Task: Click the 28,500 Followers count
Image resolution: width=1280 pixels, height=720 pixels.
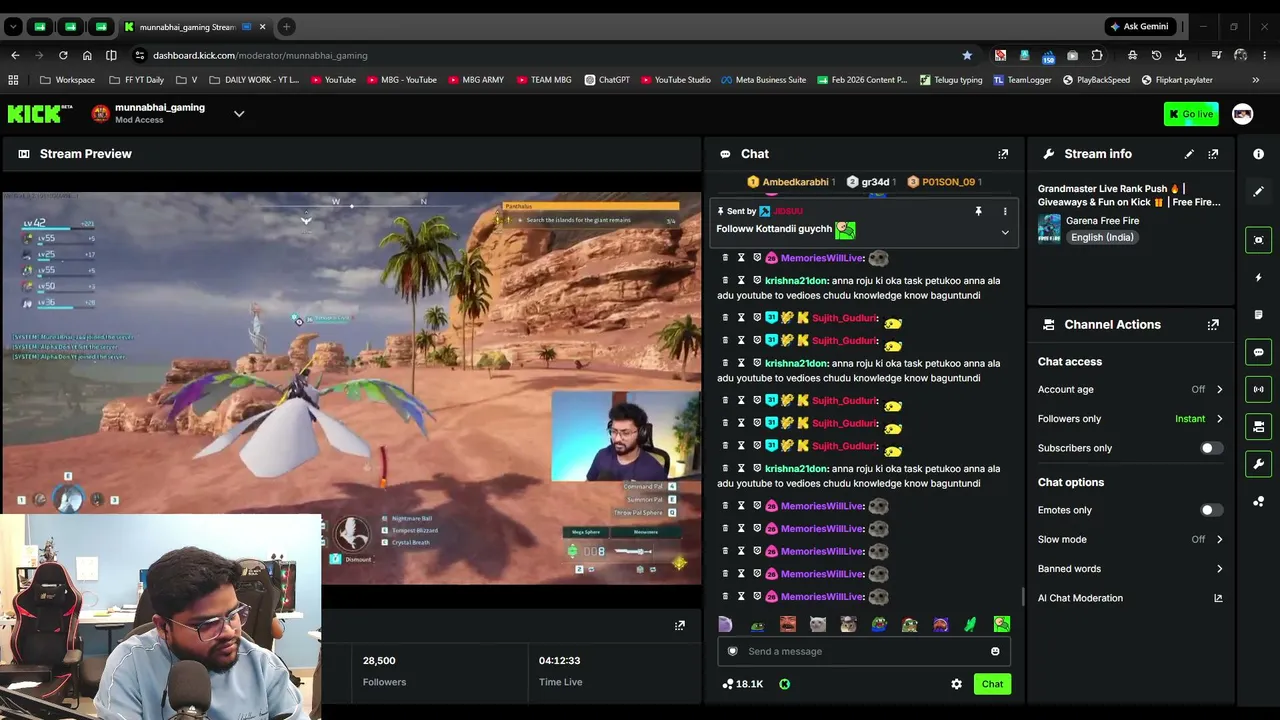Action: (x=379, y=661)
